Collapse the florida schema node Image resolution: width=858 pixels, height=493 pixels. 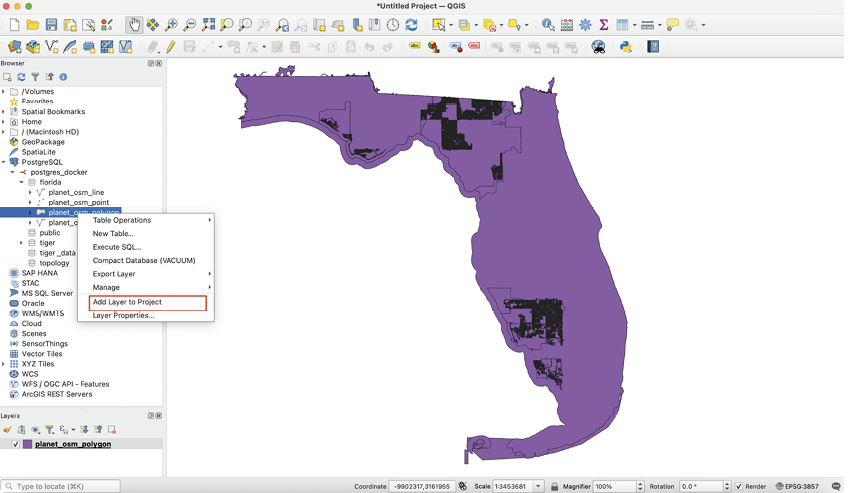click(21, 182)
